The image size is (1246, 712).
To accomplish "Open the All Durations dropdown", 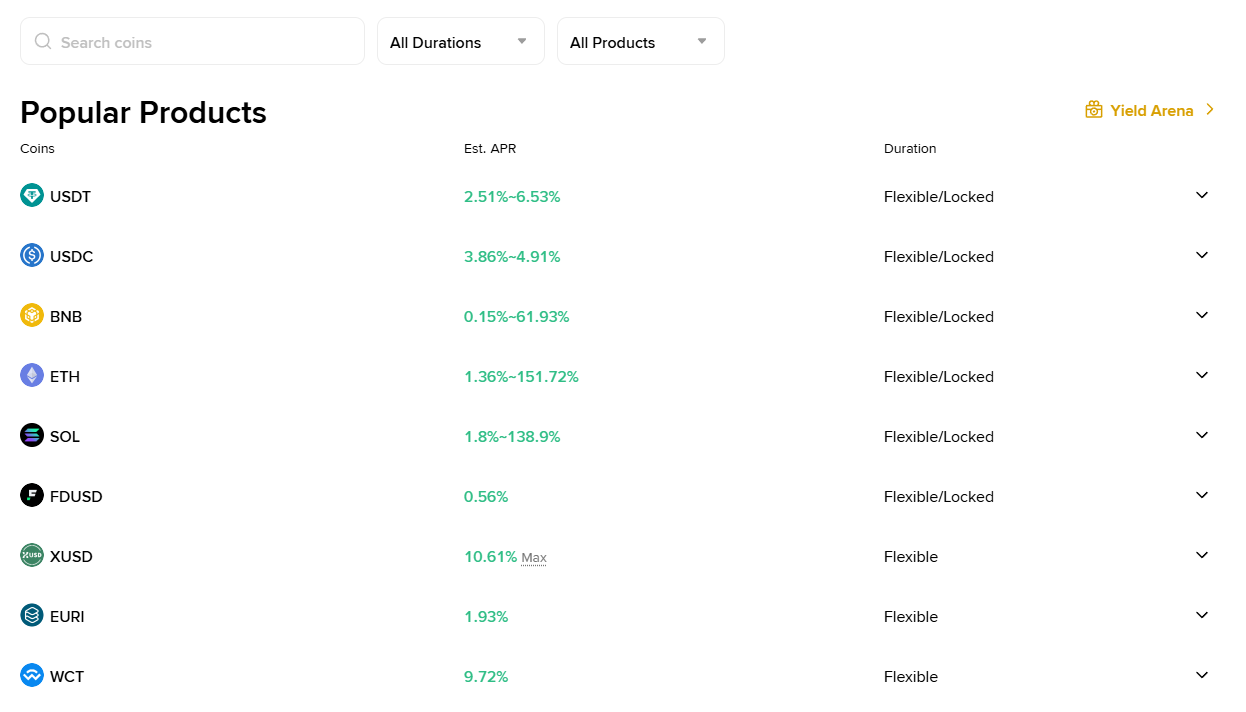I will point(460,41).
